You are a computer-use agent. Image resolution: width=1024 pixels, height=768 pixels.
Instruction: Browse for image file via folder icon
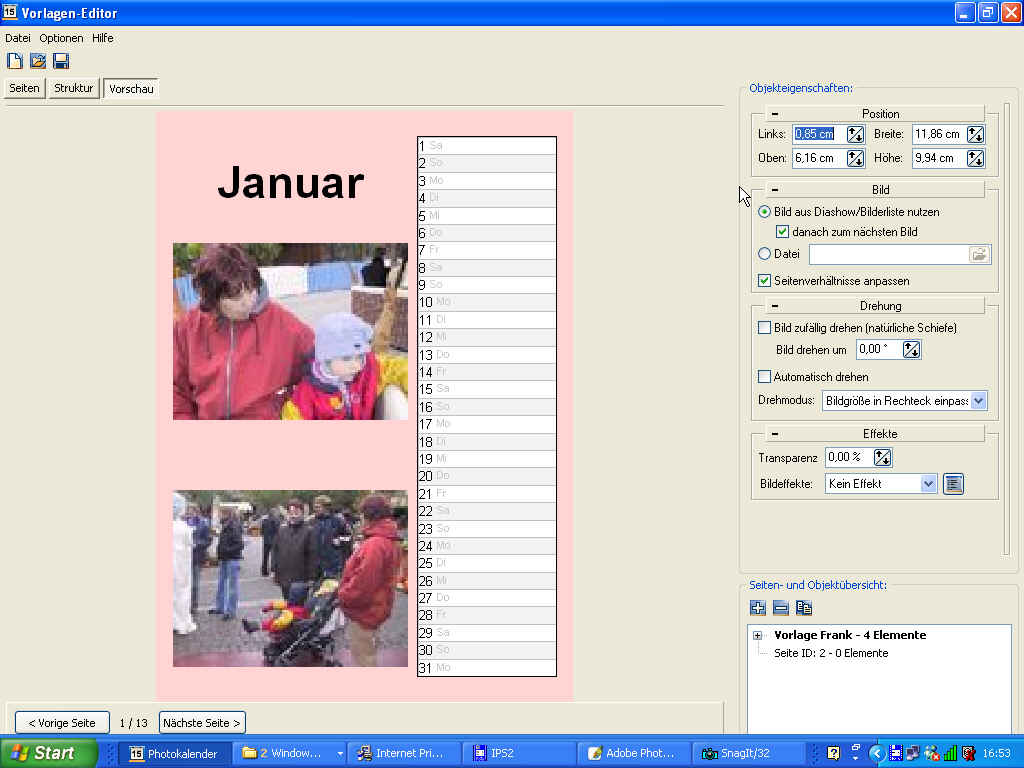[x=979, y=254]
